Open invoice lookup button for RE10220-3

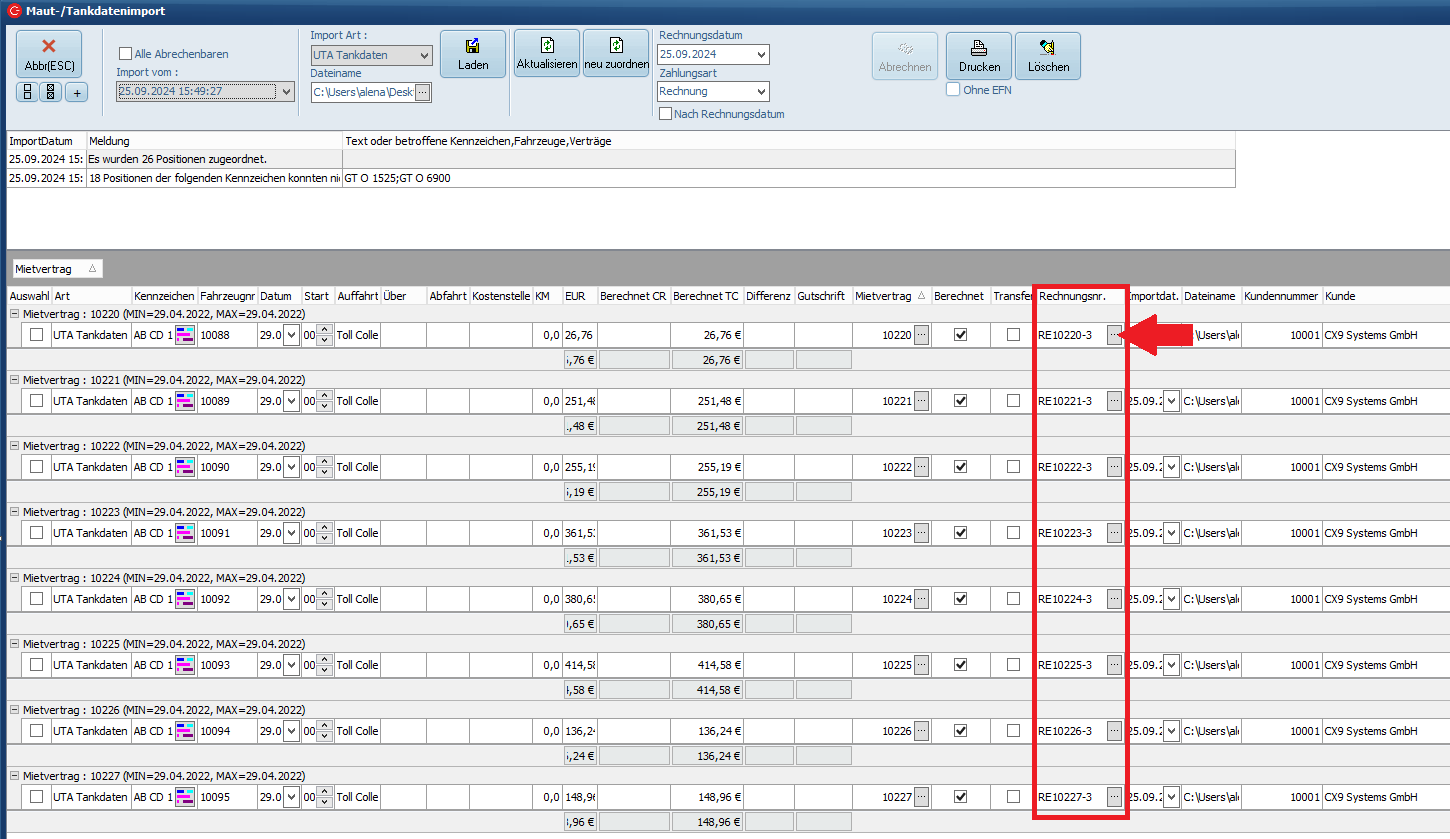tap(1114, 335)
